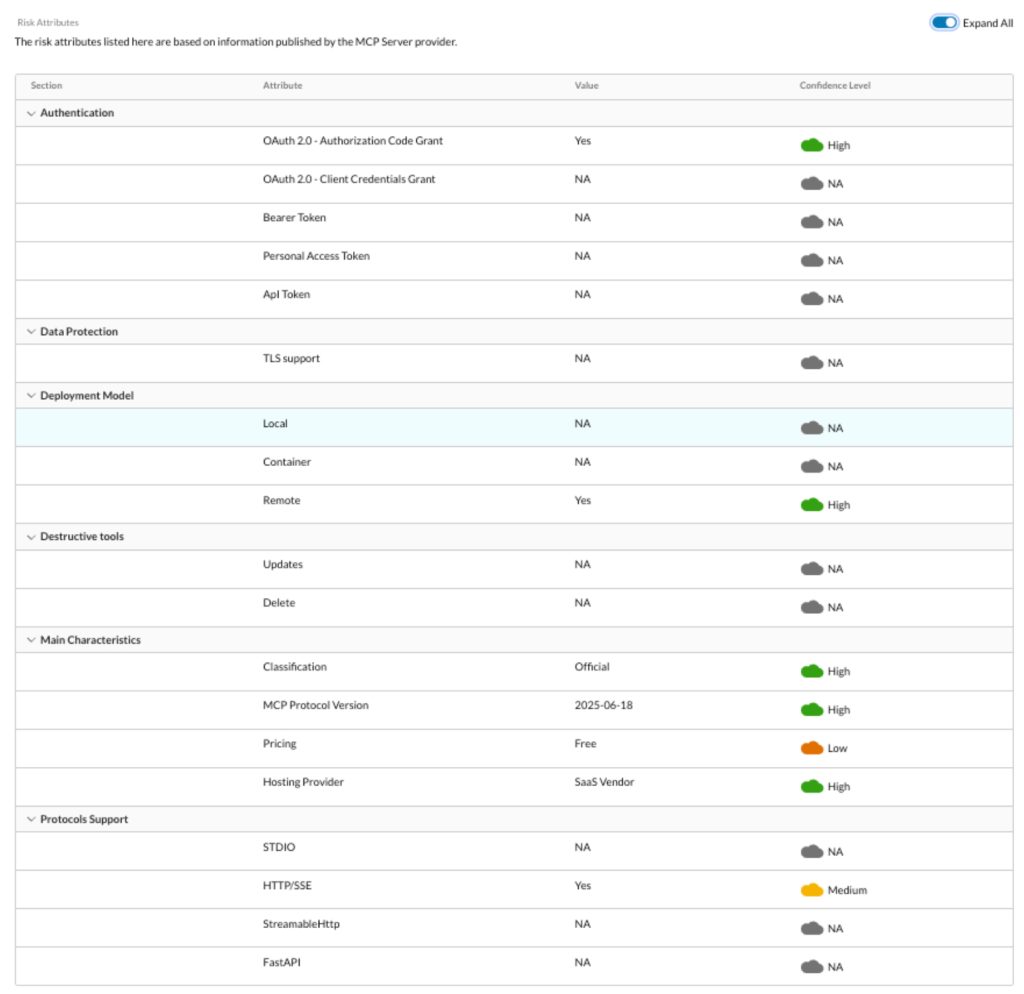This screenshot has width=1024, height=994.
Task: Click the 'Remote' attribute text
Action: (x=281, y=501)
